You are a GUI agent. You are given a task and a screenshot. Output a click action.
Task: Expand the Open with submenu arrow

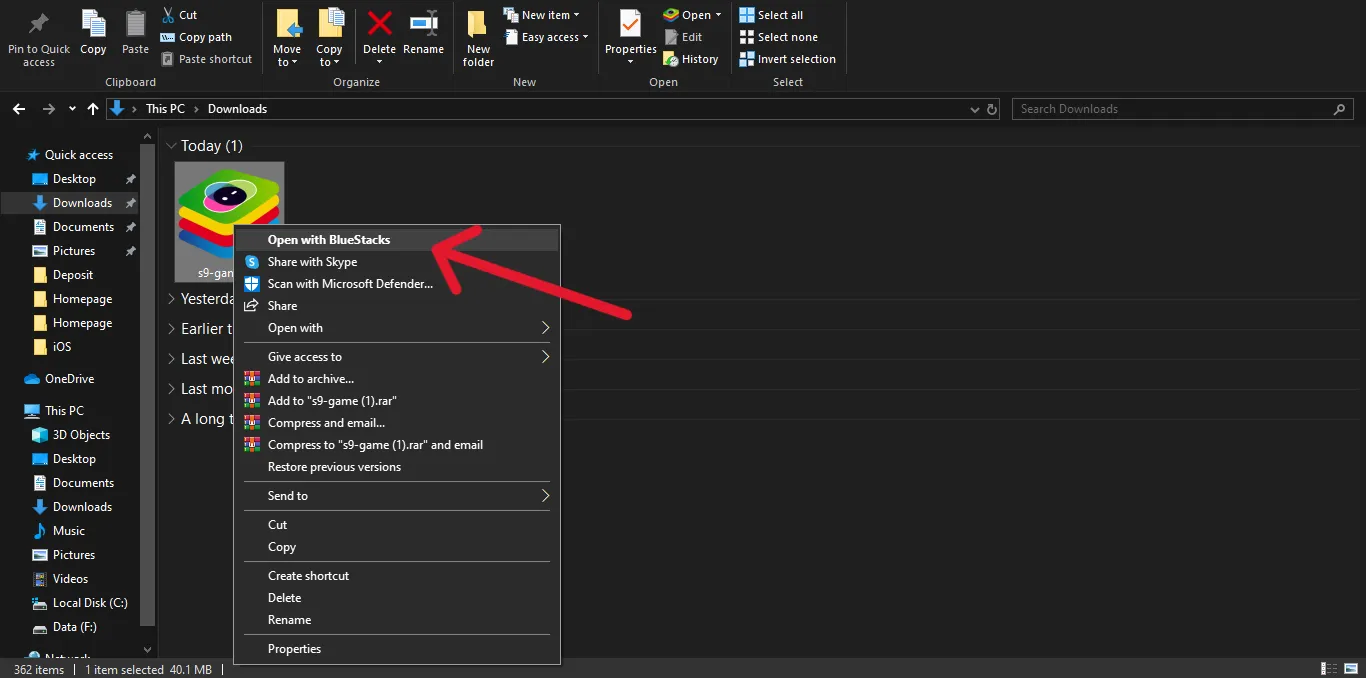pyautogui.click(x=544, y=327)
